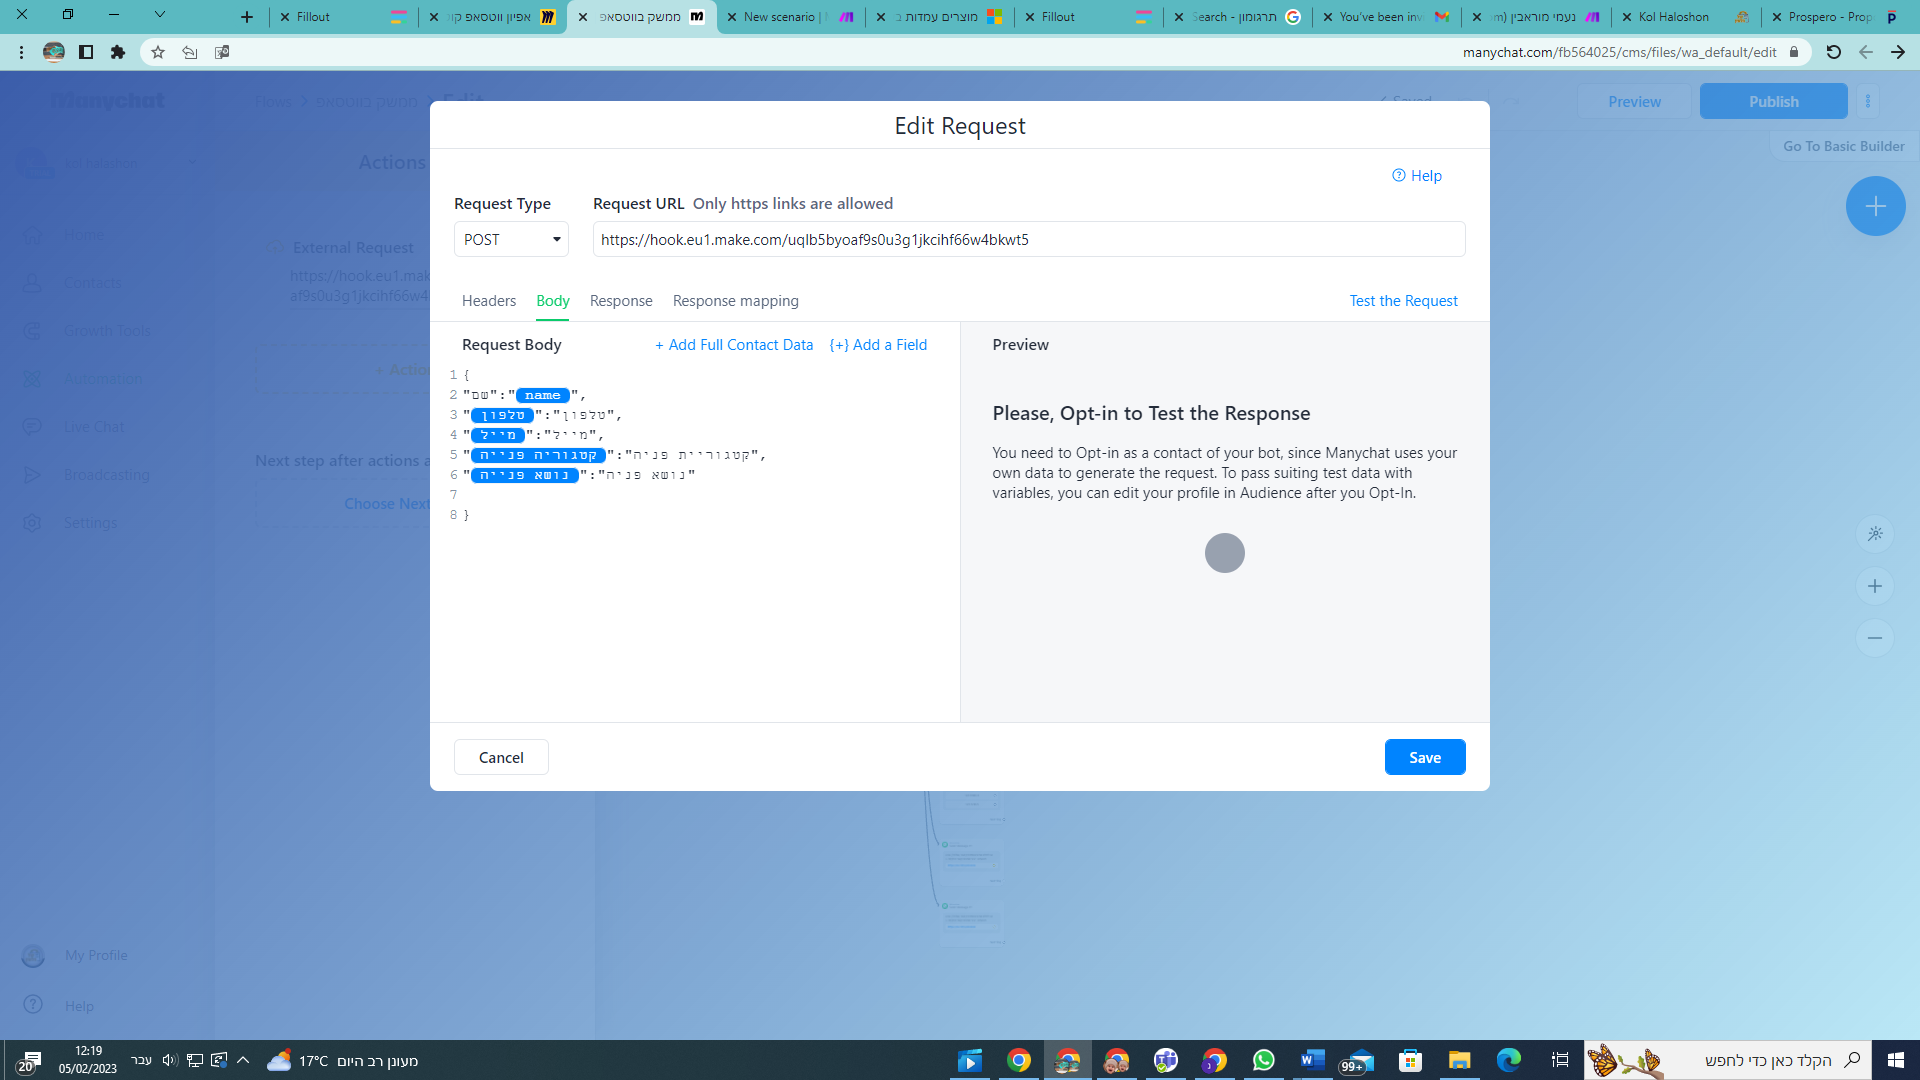The height and width of the screenshot is (1080, 1920).
Task: Open more options menu beside Publish
Action: click(1868, 101)
